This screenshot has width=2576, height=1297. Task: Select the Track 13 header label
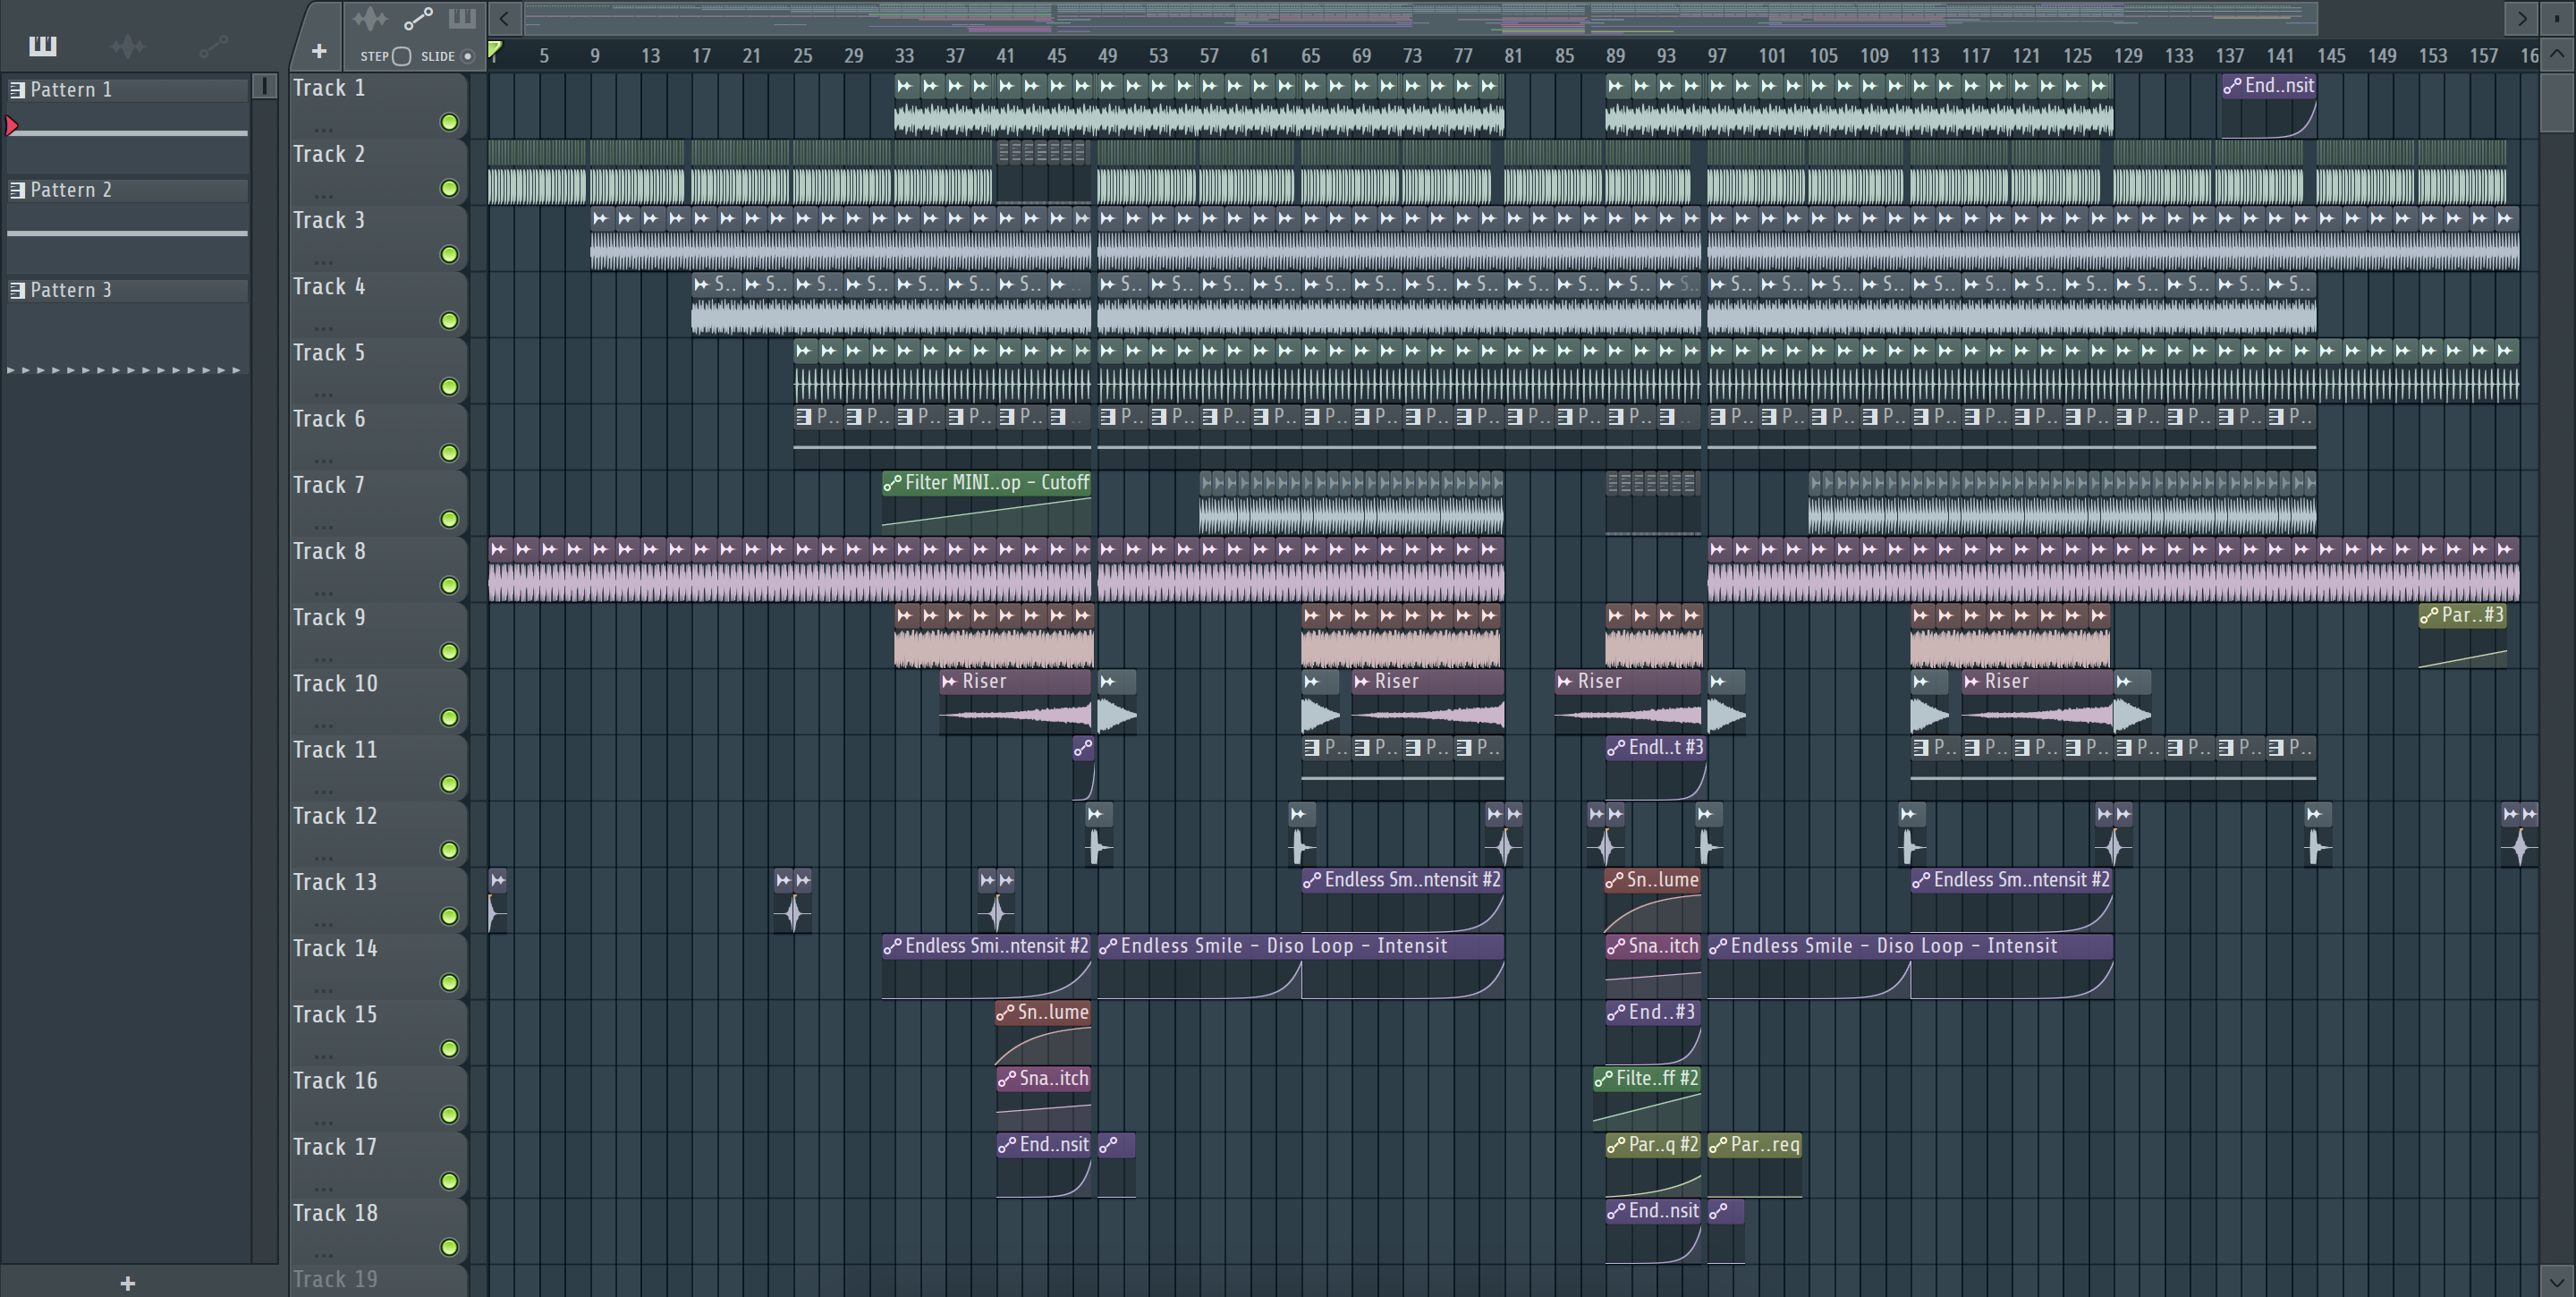coord(335,882)
